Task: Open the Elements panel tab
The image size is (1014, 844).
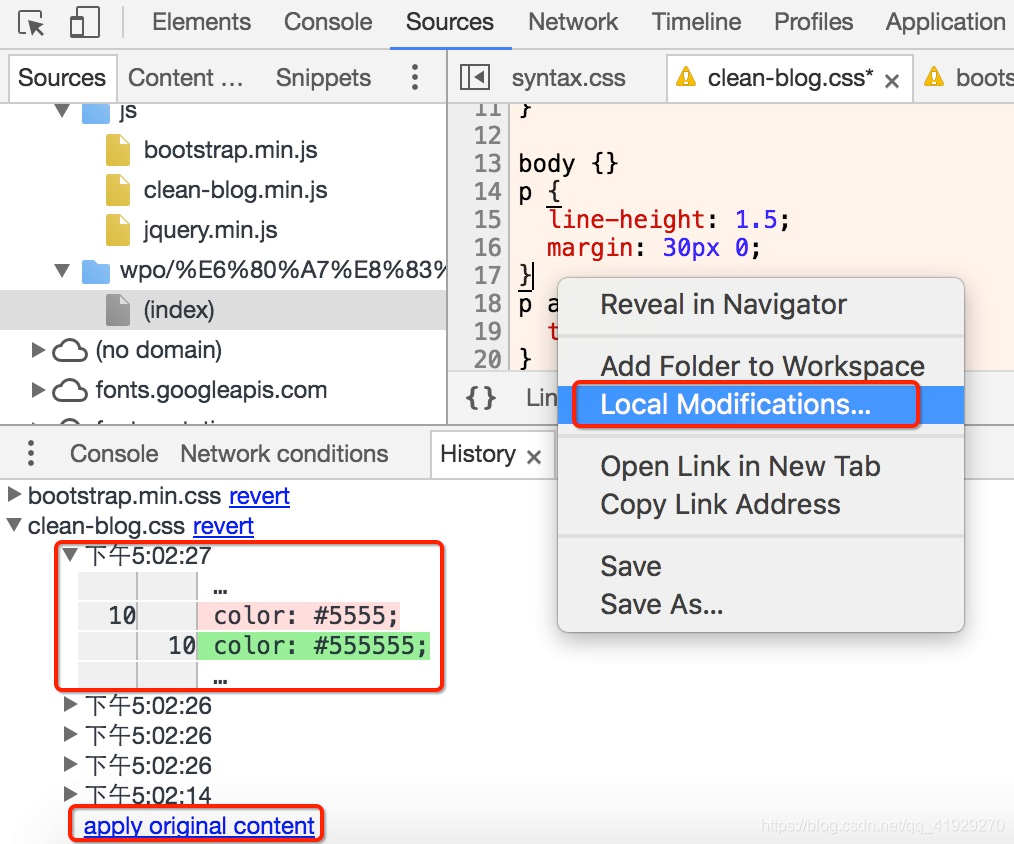Action: coord(201,22)
